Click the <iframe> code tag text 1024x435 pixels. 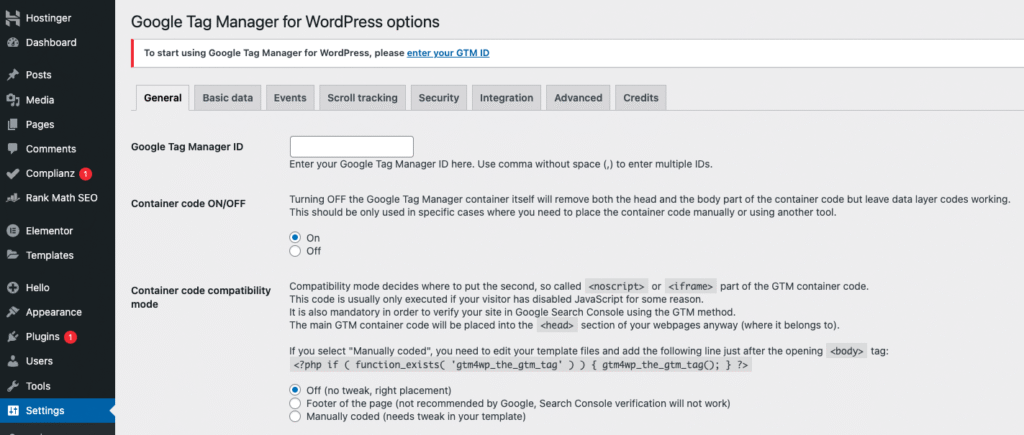(x=691, y=286)
